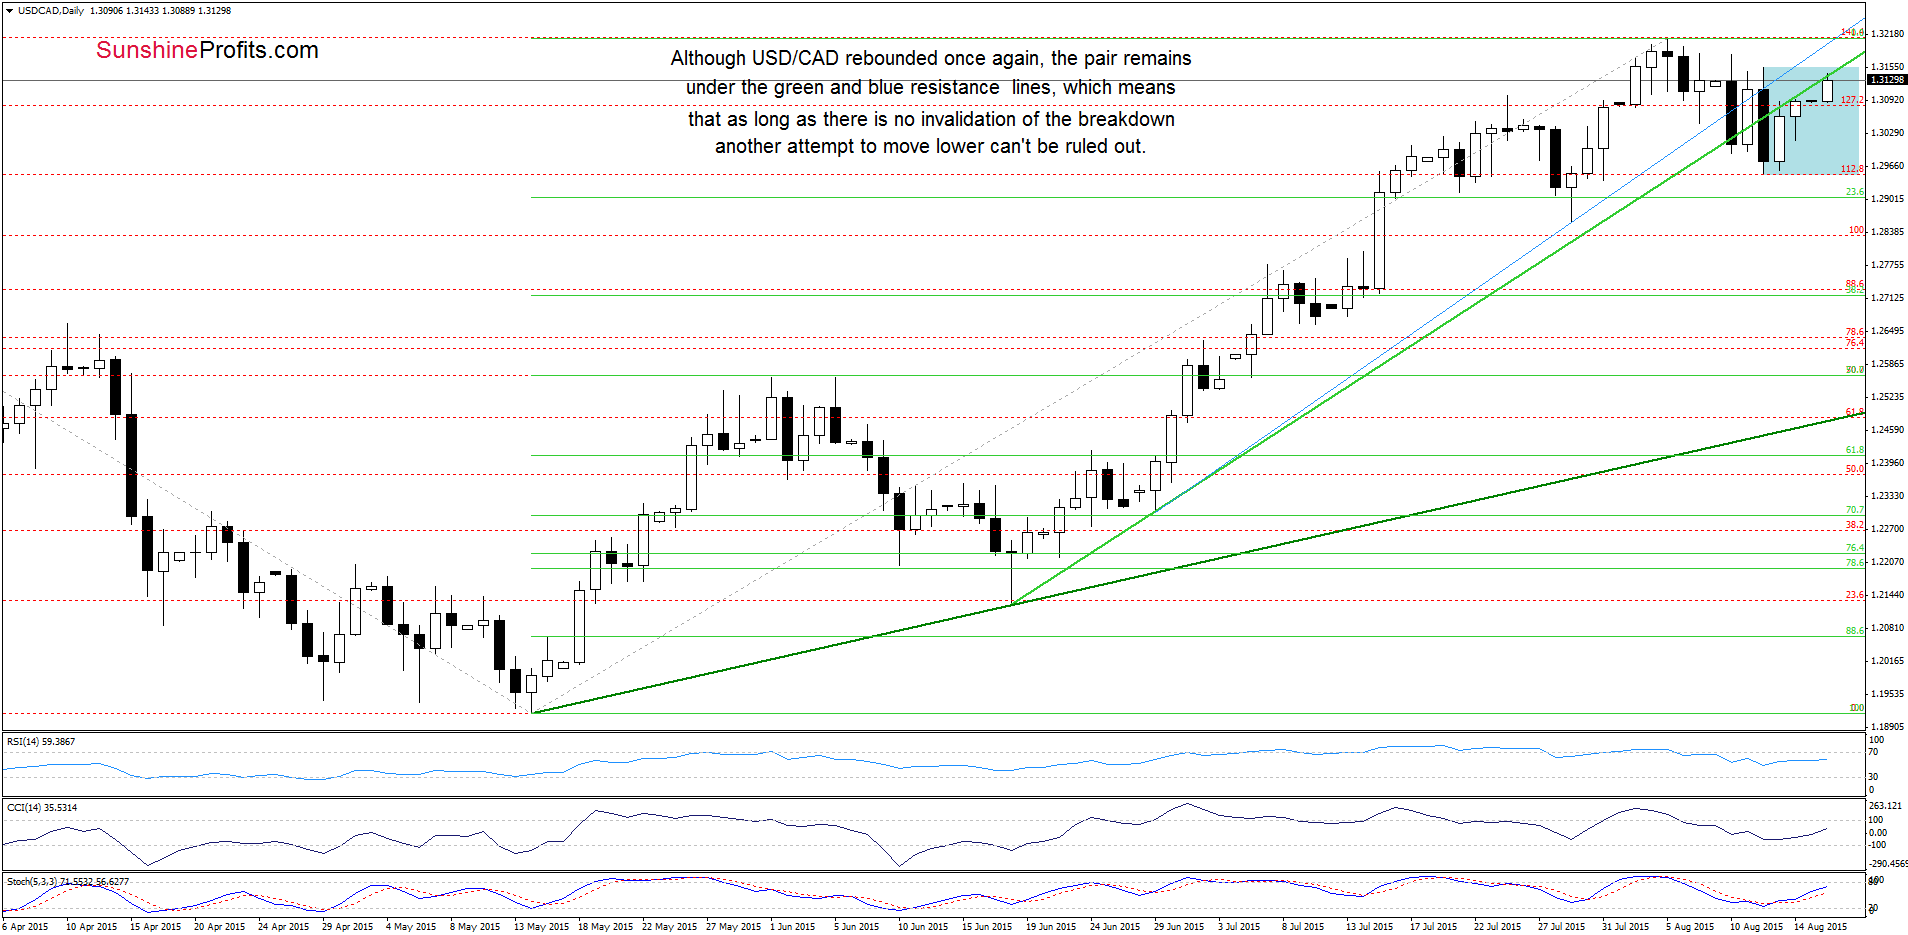The height and width of the screenshot is (935, 1908).
Task: Click the 13 May 2015 date label
Action: (x=541, y=927)
